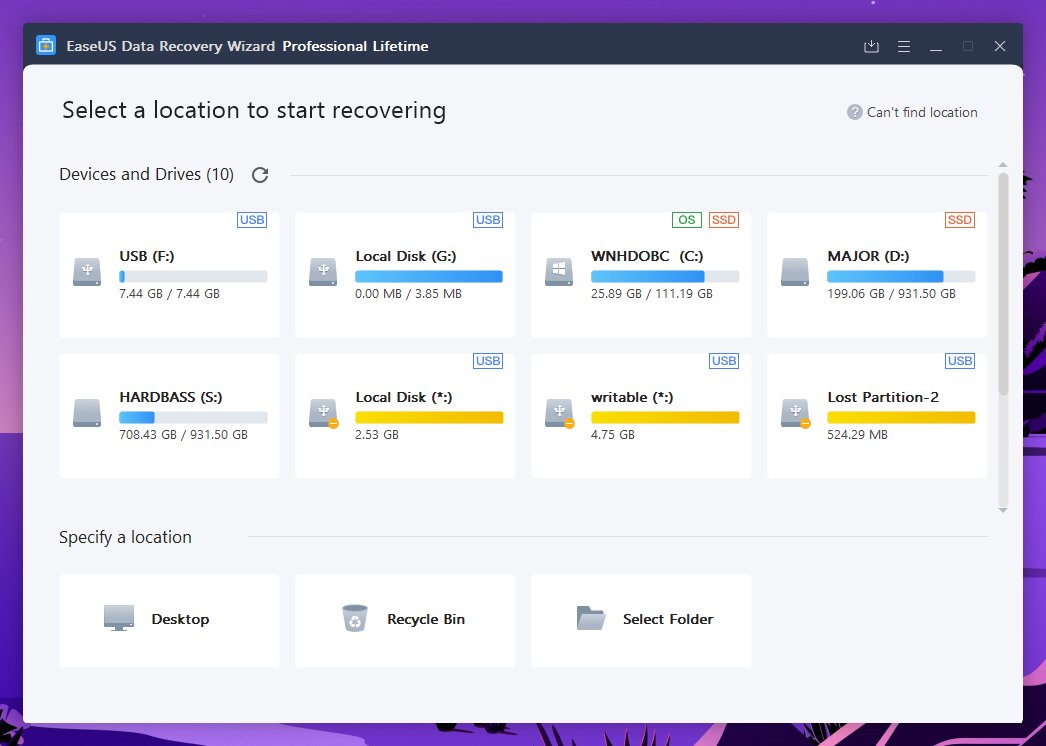Click the 'Devices and Drives (10)' heading
1046x746 pixels.
[147, 174]
